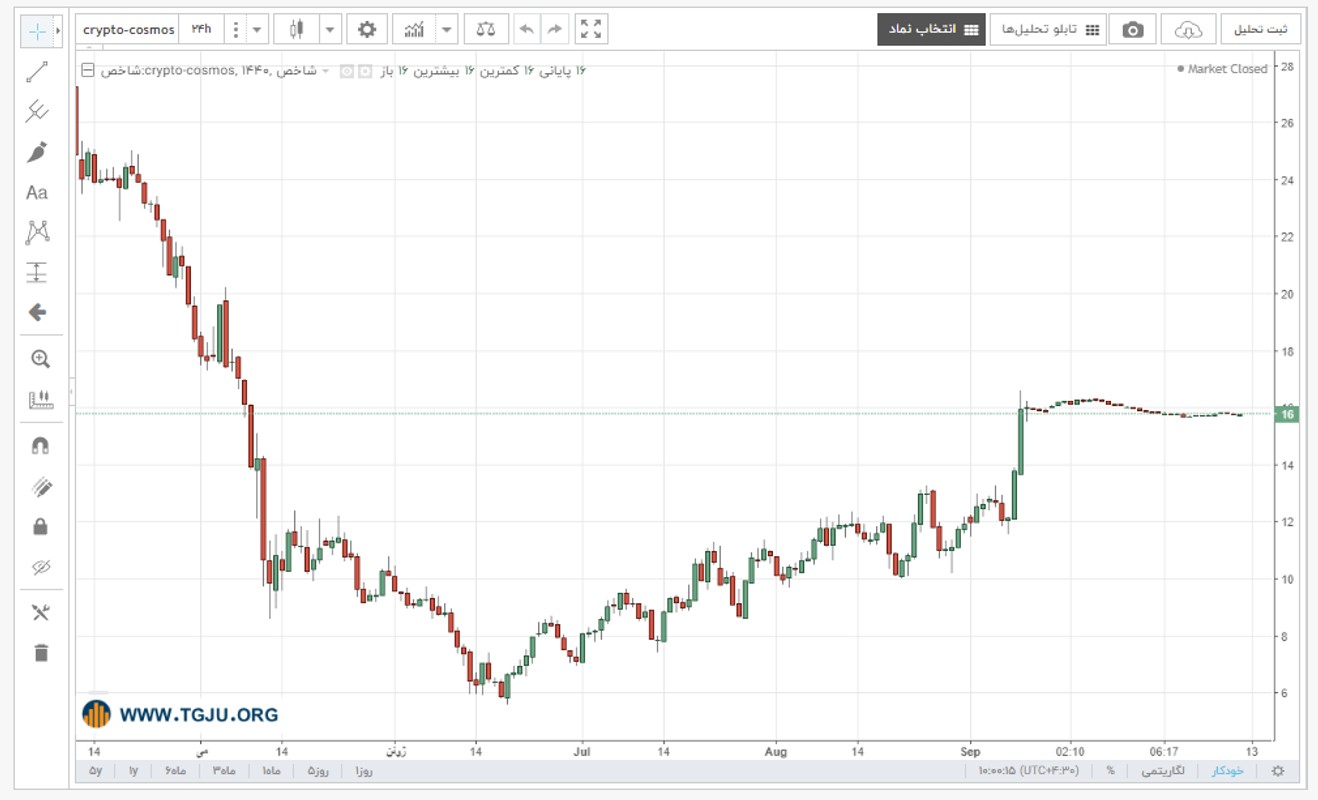Select the measure ruler tool

pos(40,400)
